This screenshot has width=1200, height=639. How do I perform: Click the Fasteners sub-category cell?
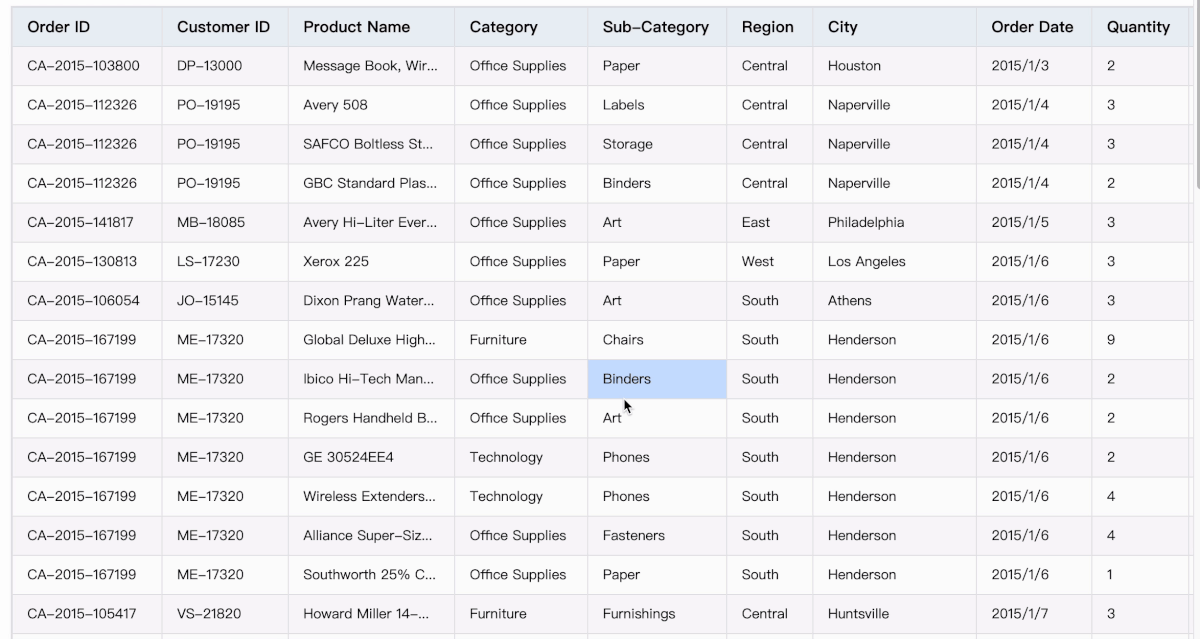633,536
